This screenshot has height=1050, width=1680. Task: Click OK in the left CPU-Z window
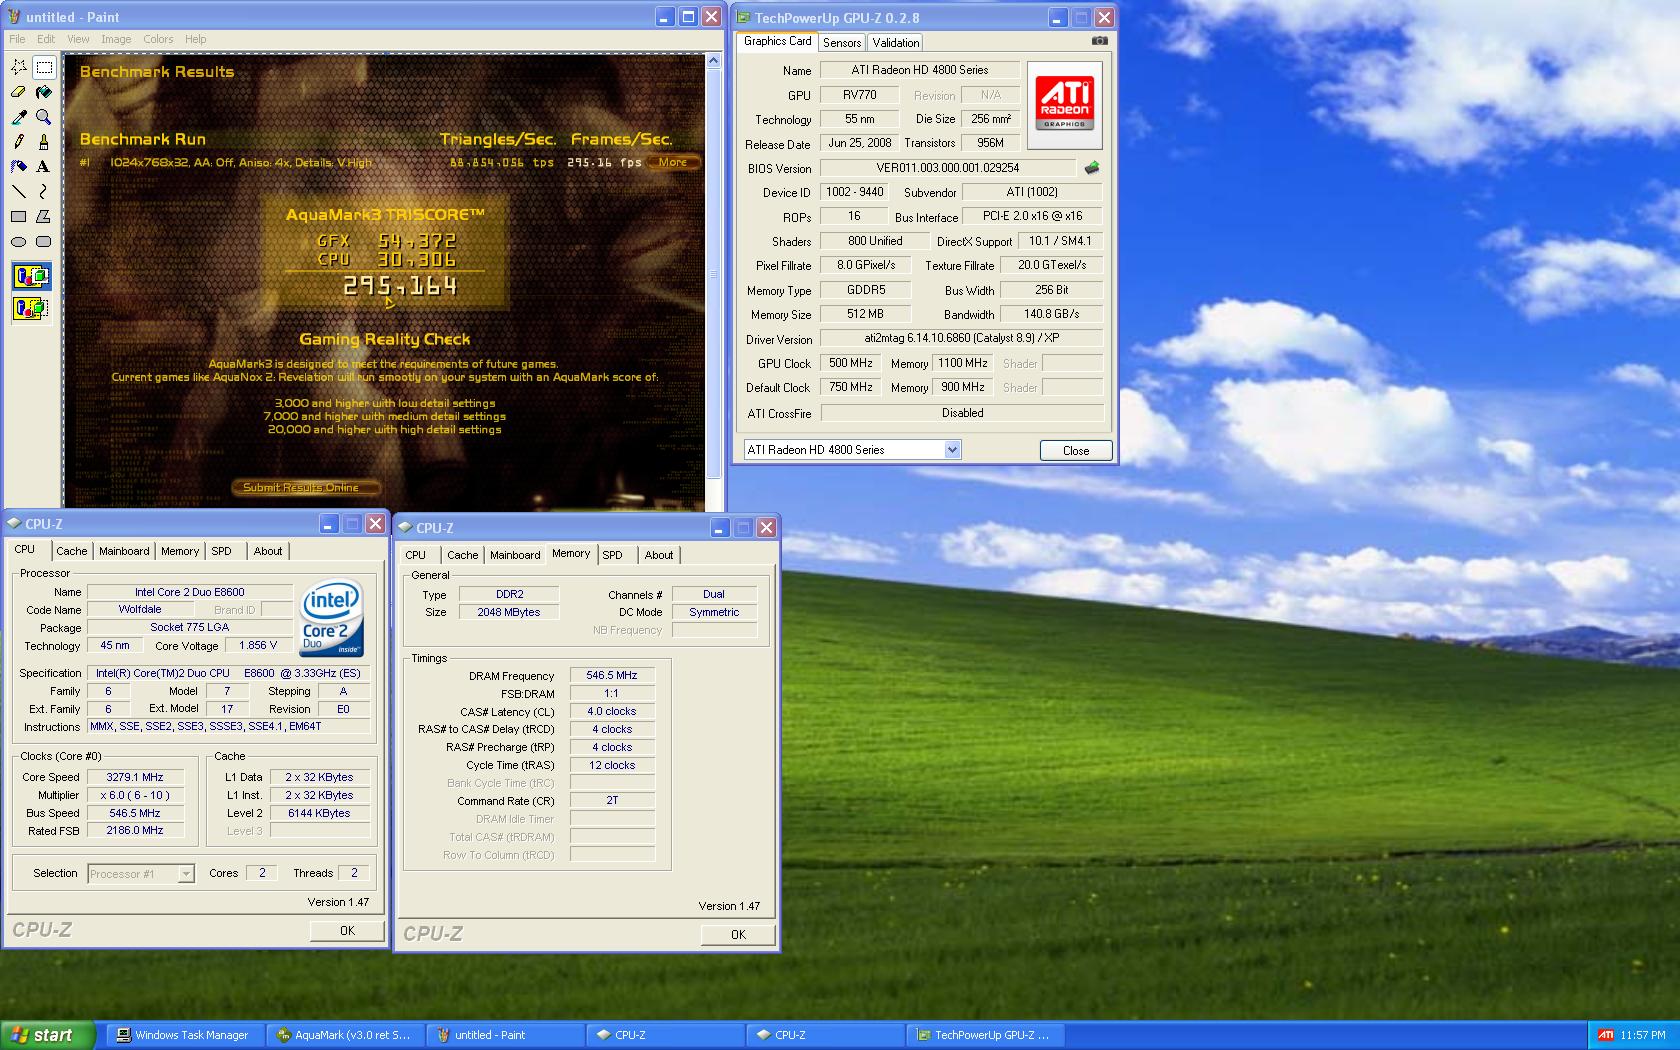click(x=347, y=930)
